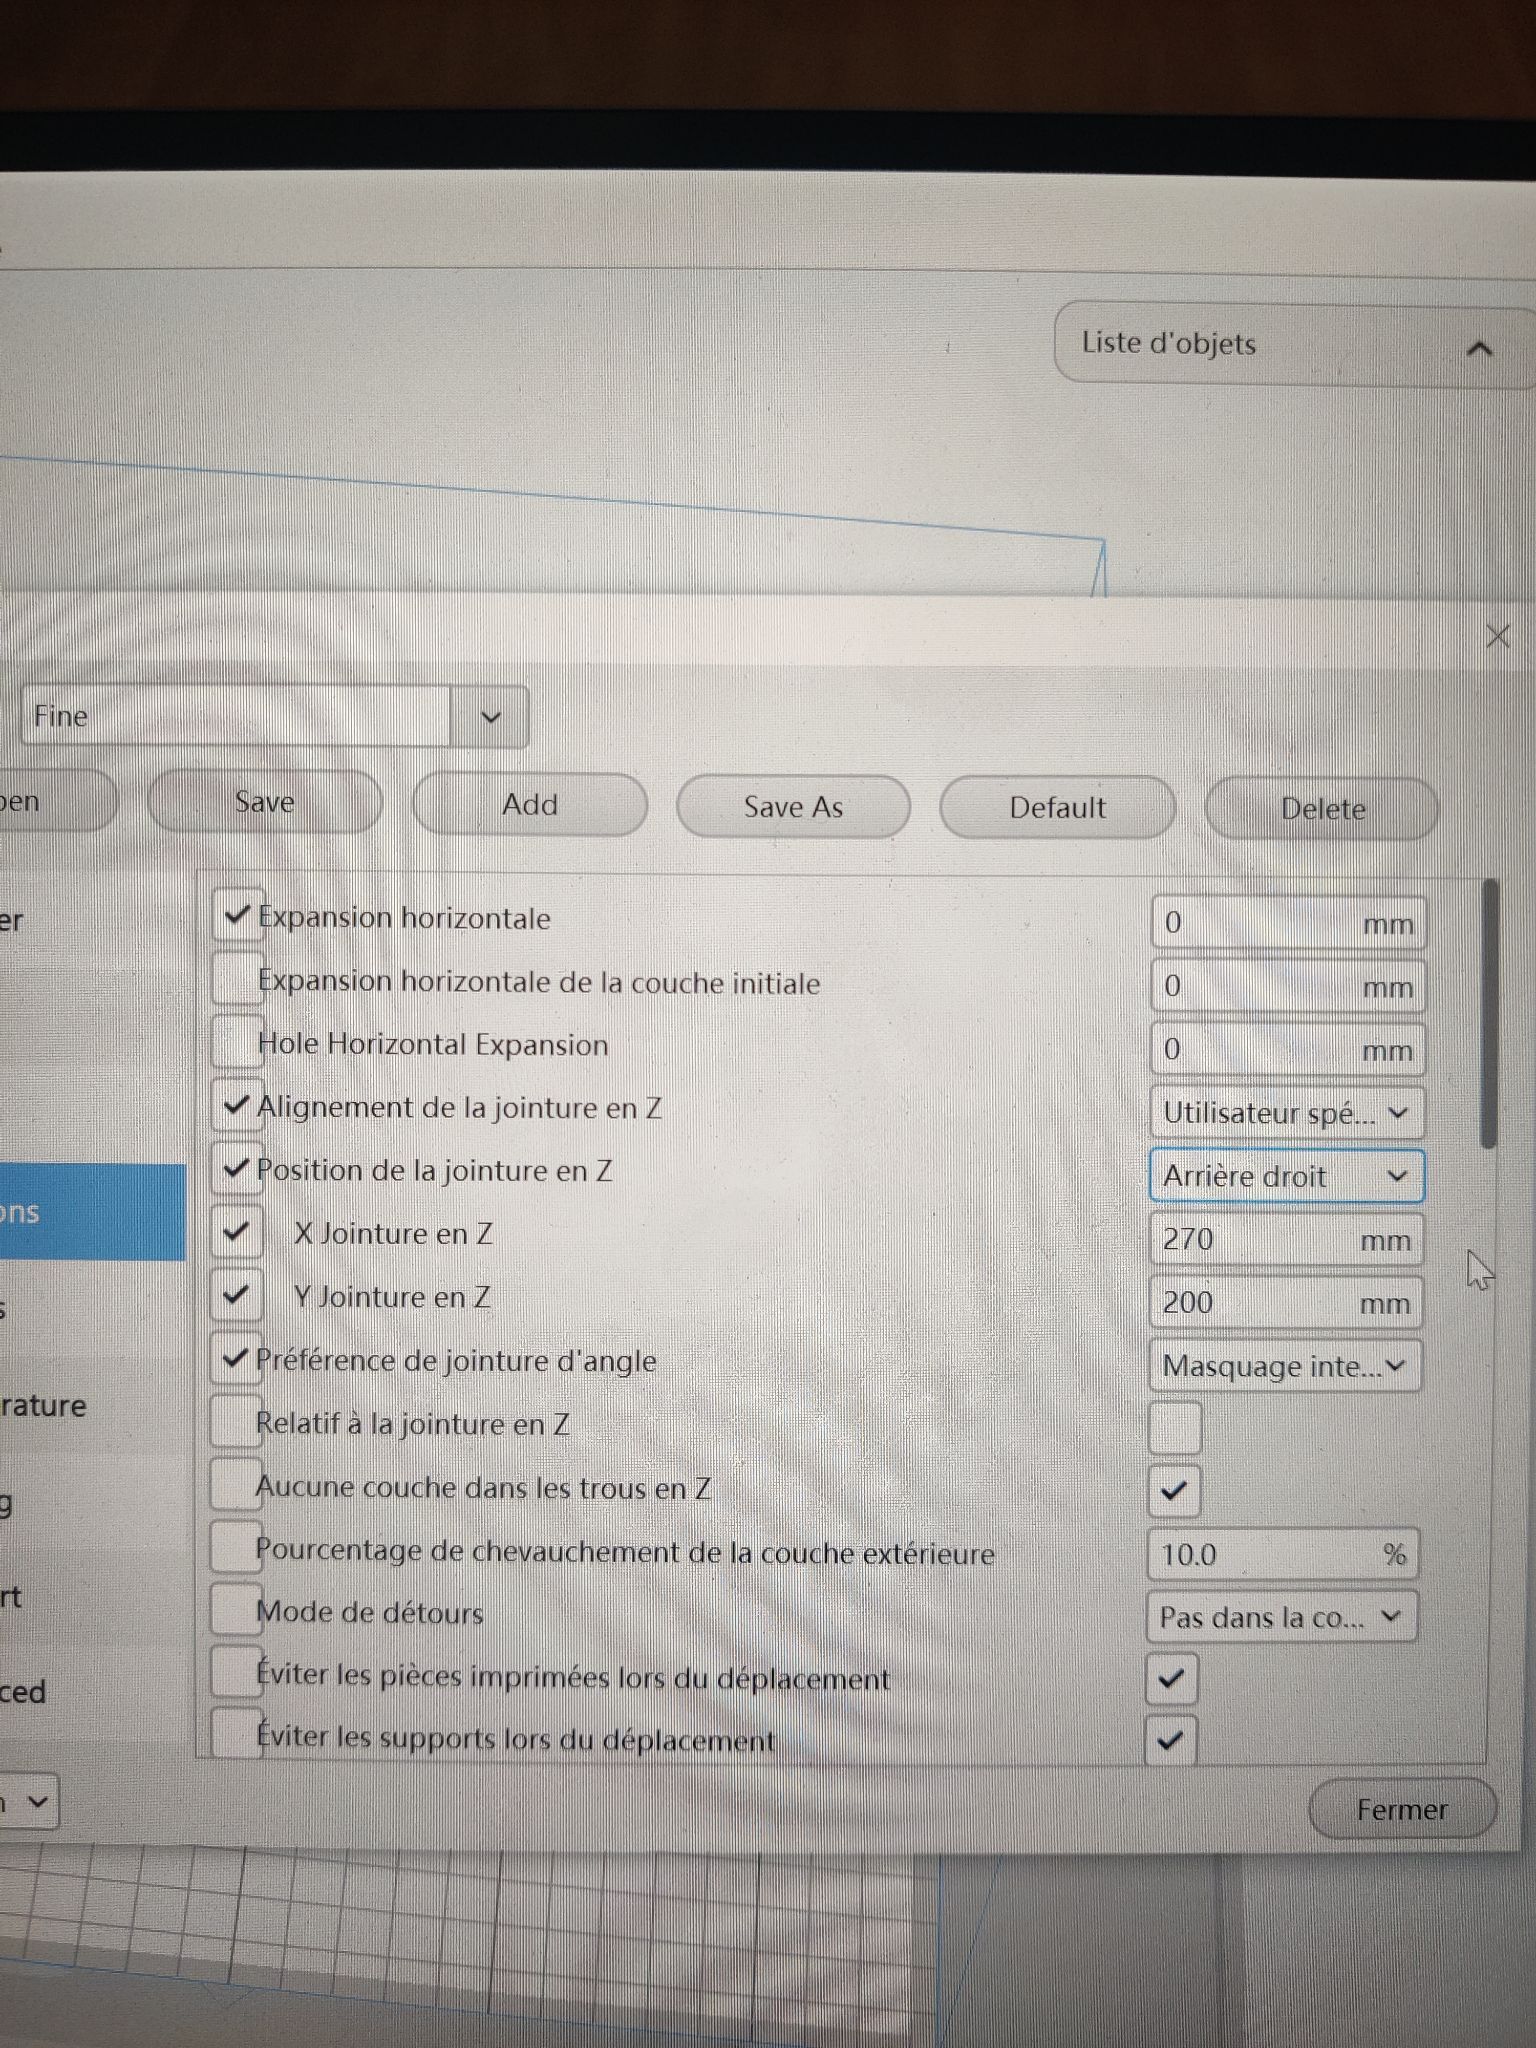1536x2048 pixels.
Task: Enable the Relatif à la jointure en Z value checkbox
Action: [1175, 1427]
